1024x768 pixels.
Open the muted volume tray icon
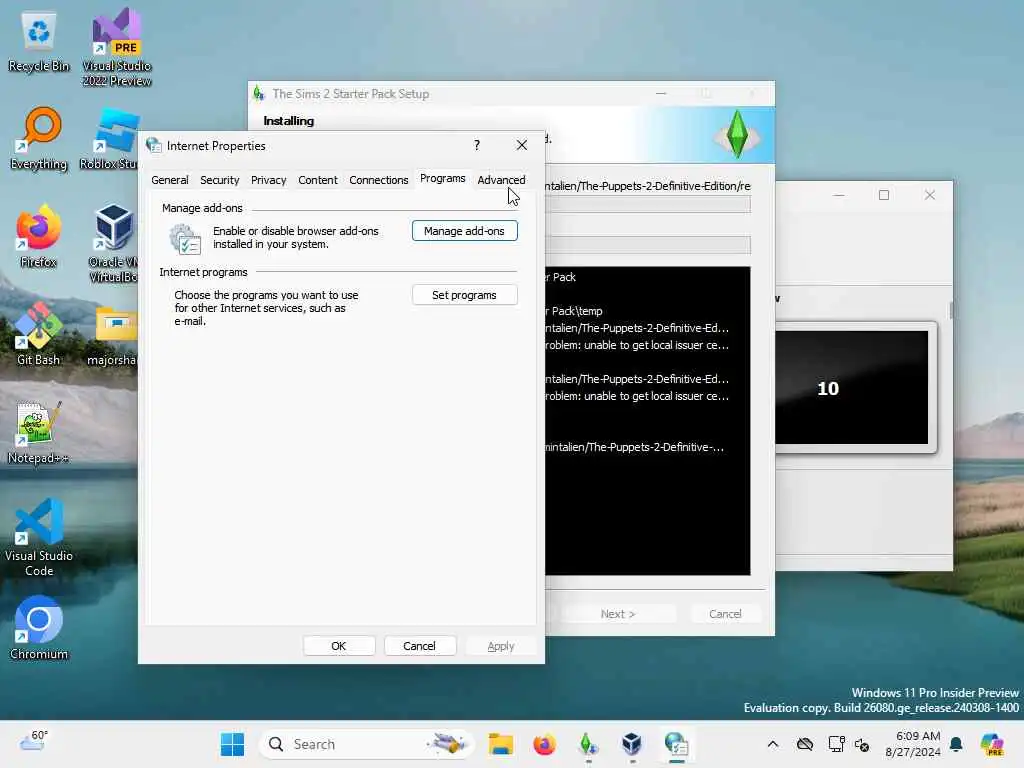point(862,744)
